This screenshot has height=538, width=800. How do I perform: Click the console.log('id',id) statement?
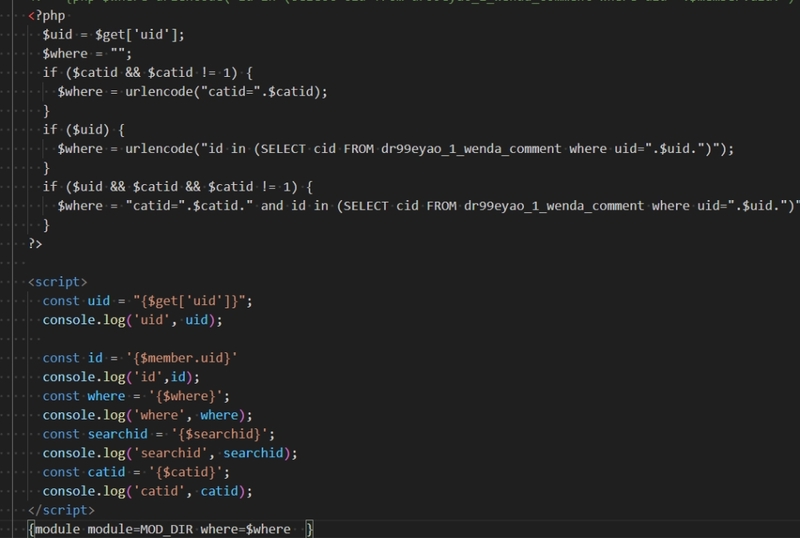121,377
